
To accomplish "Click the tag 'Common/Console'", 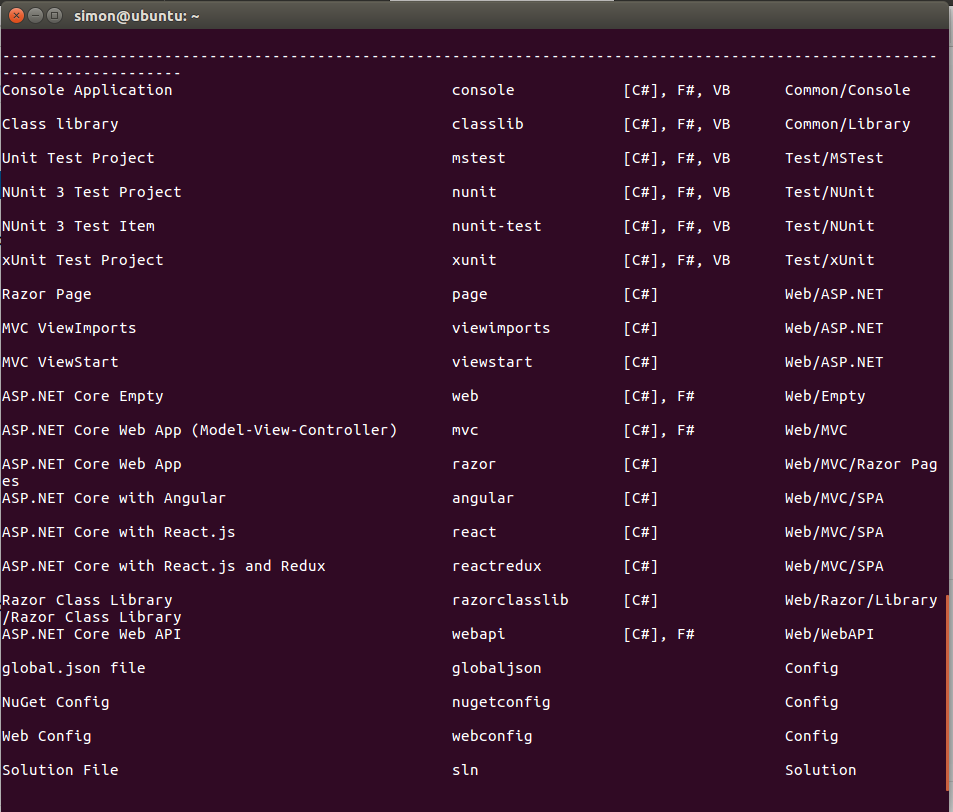I will point(847,91).
